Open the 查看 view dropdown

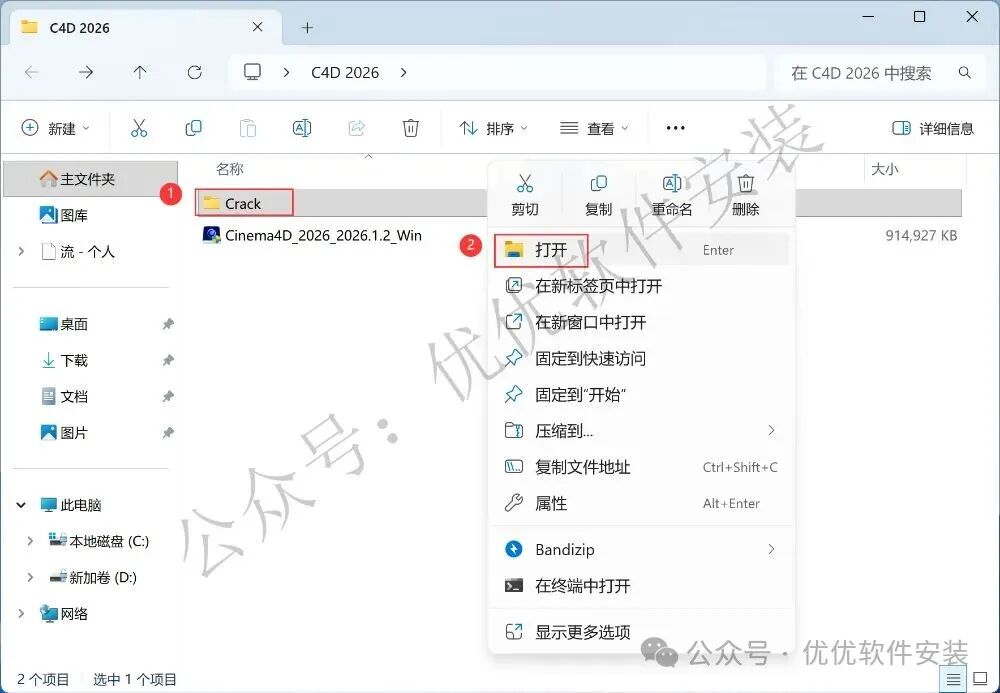coord(594,128)
